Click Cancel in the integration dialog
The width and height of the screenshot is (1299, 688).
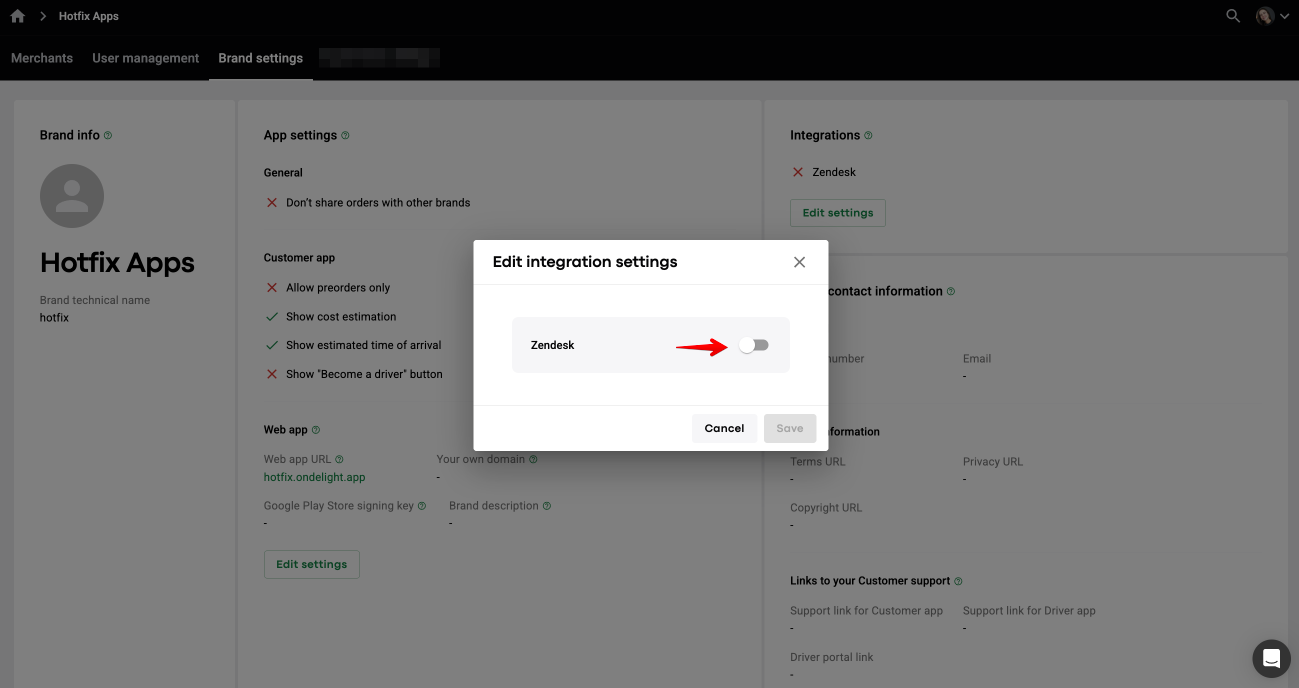[724, 428]
